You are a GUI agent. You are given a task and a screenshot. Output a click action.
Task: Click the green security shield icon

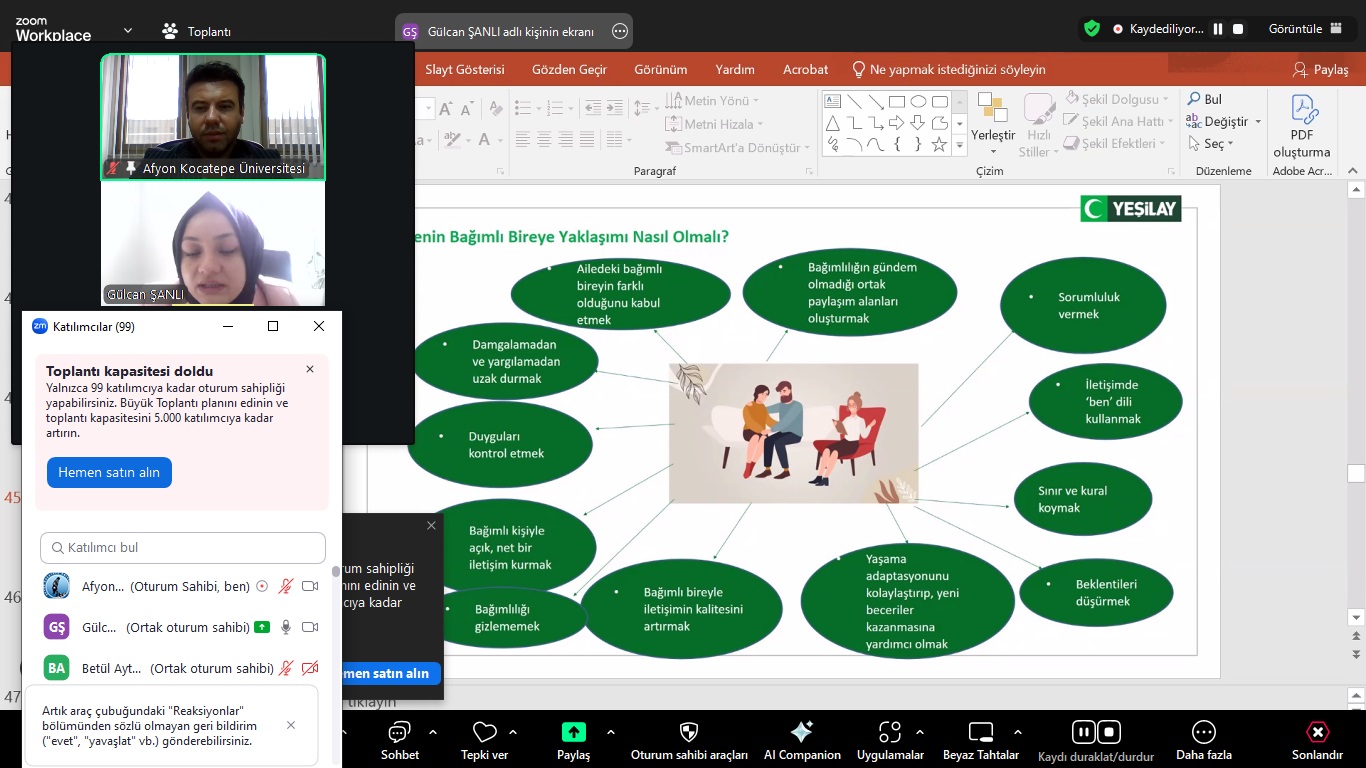tap(1092, 29)
